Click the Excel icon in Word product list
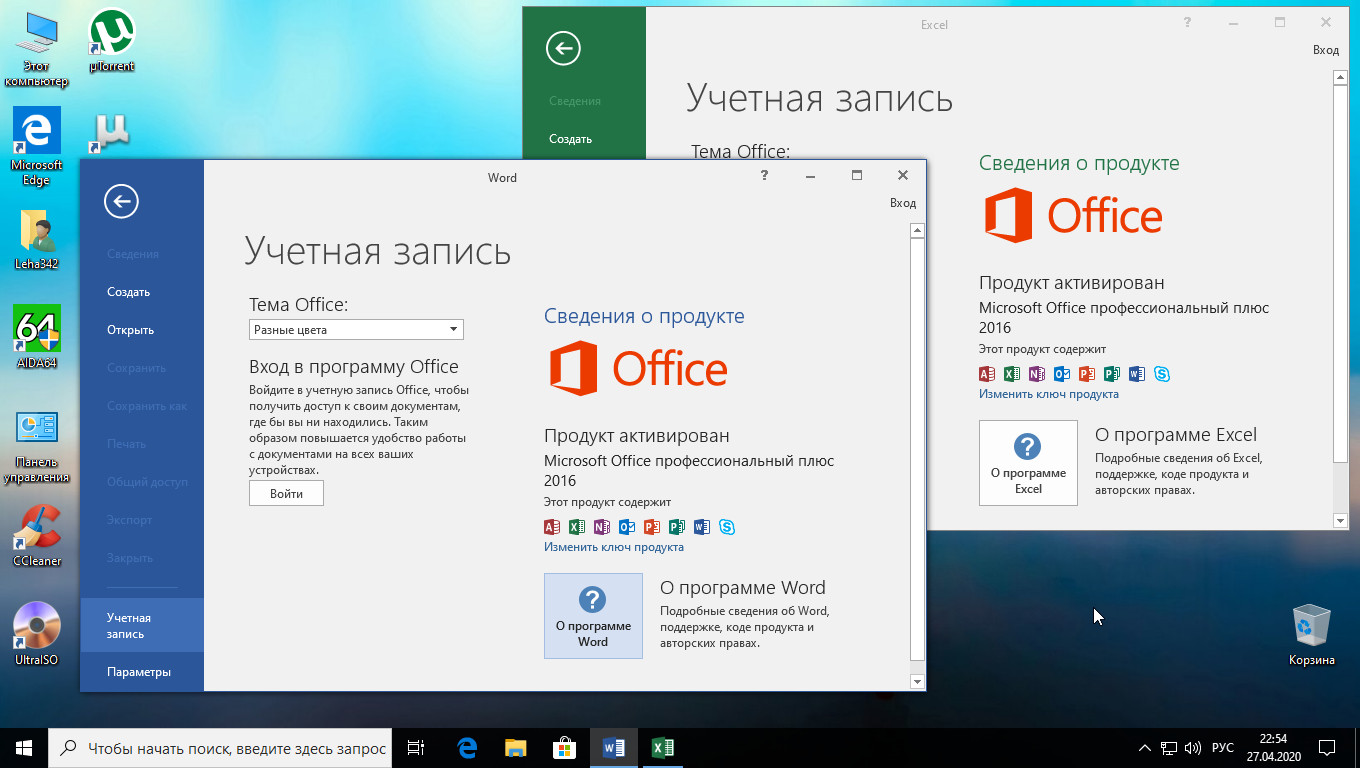The image size is (1360, 768). [x=577, y=527]
